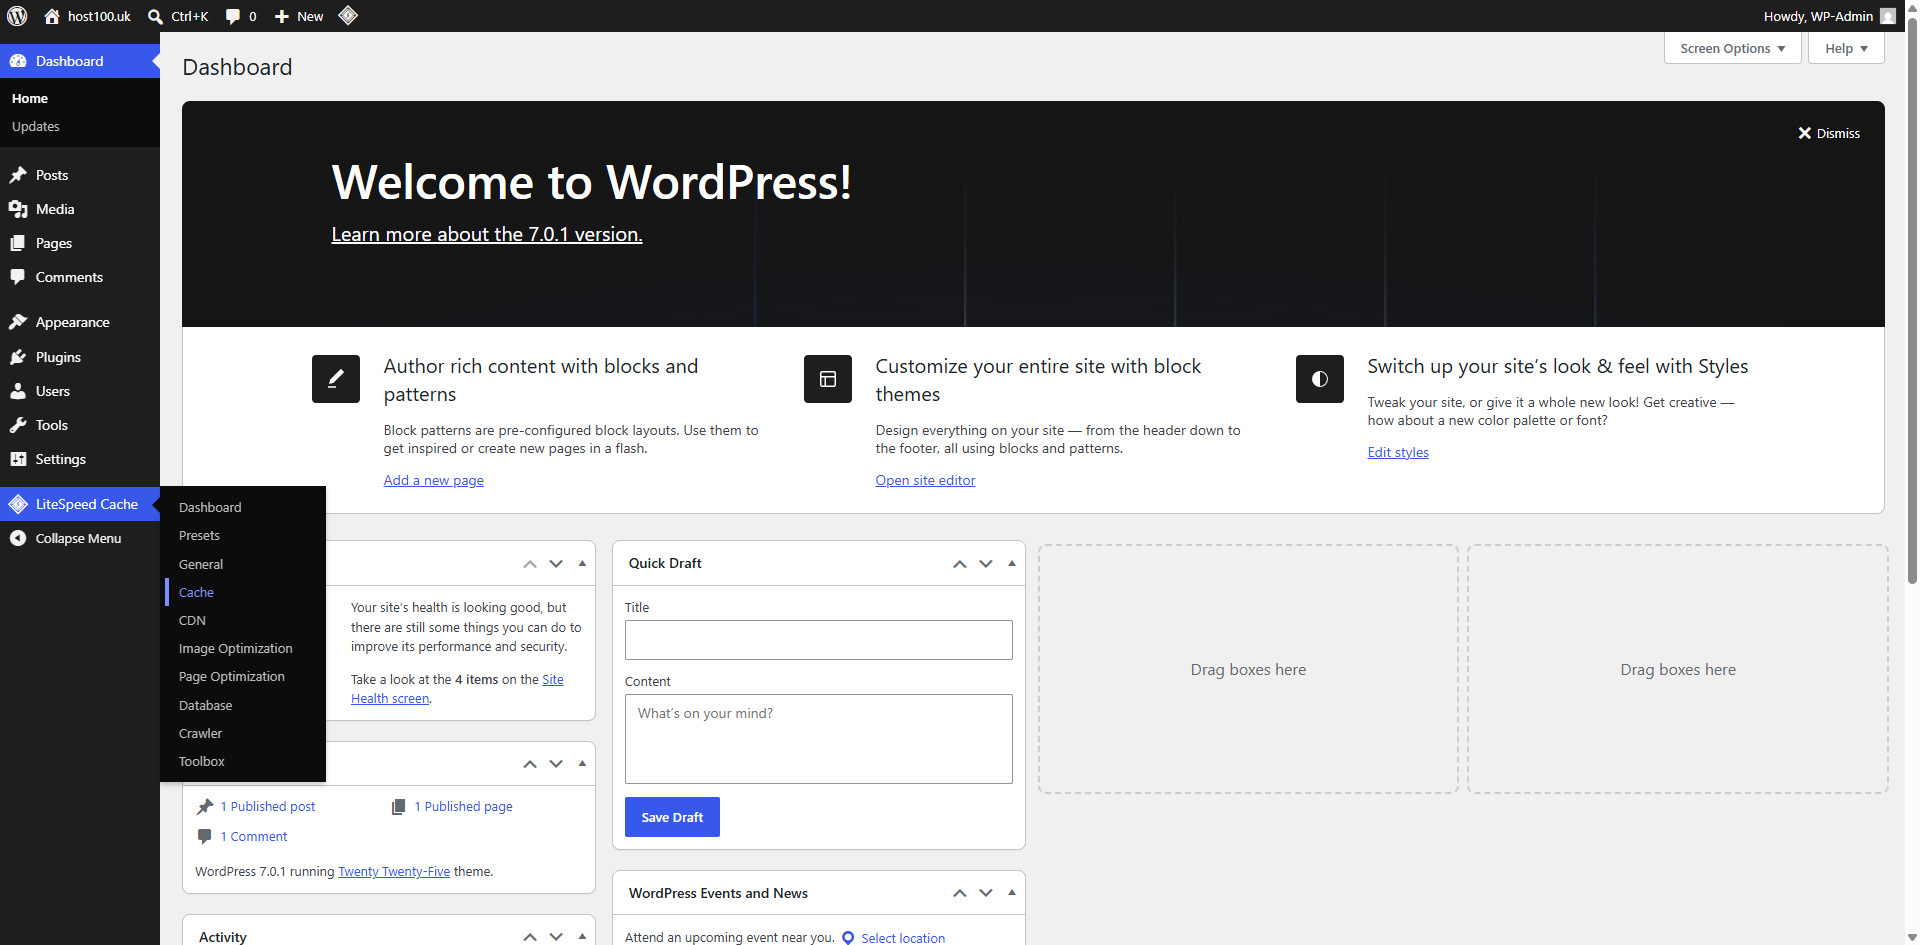
Task: Click half-circle Styles icon
Action: click(1320, 379)
